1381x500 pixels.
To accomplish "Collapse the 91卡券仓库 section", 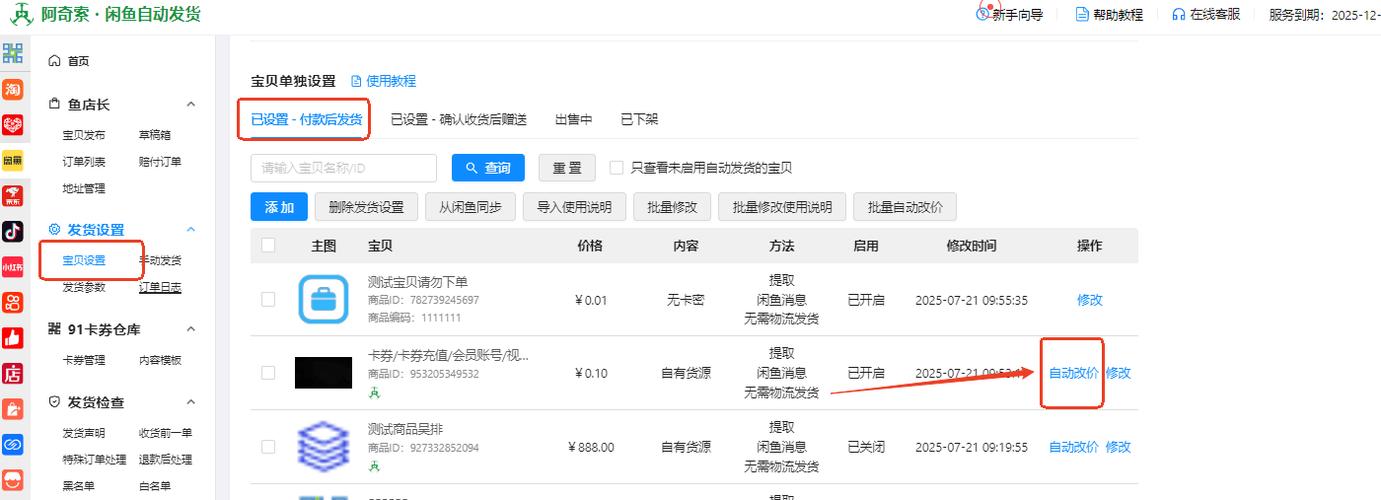I will click(191, 330).
